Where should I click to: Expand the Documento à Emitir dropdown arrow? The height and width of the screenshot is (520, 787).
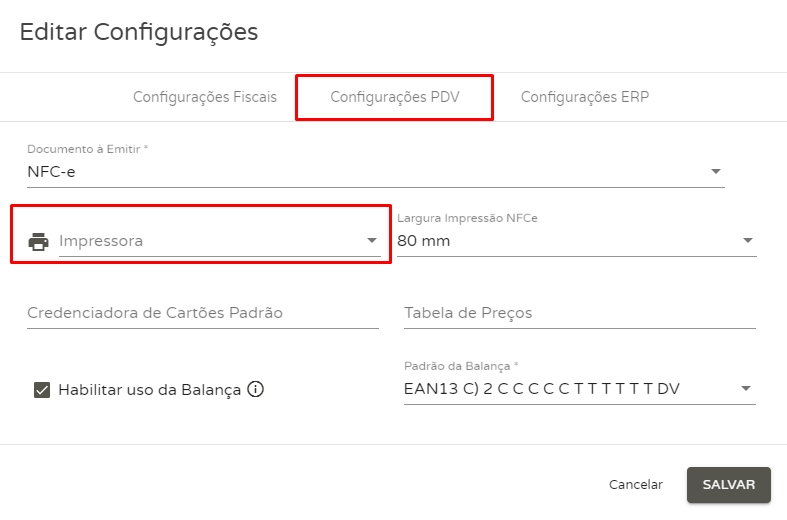point(716,172)
